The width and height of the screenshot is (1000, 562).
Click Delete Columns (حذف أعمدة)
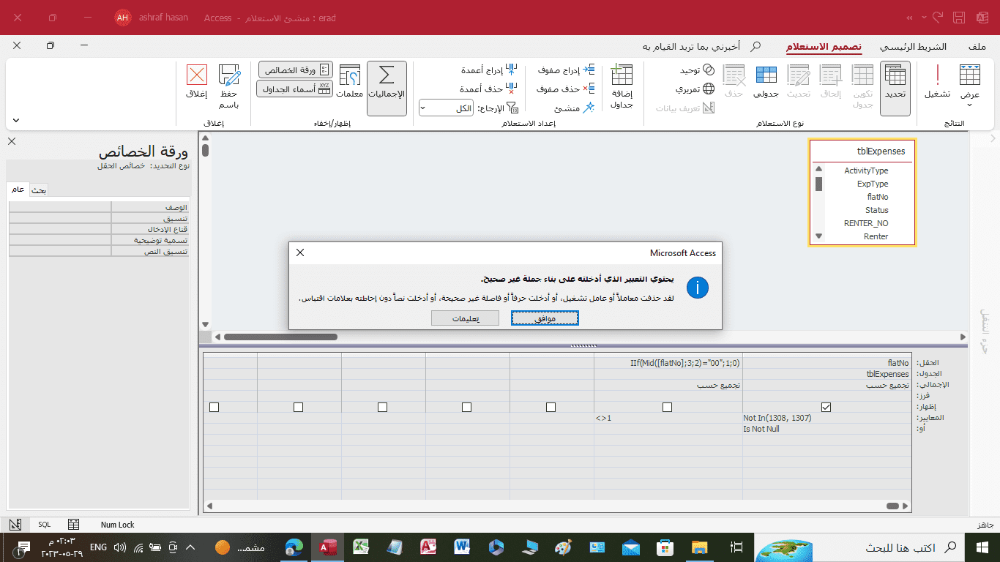489,89
